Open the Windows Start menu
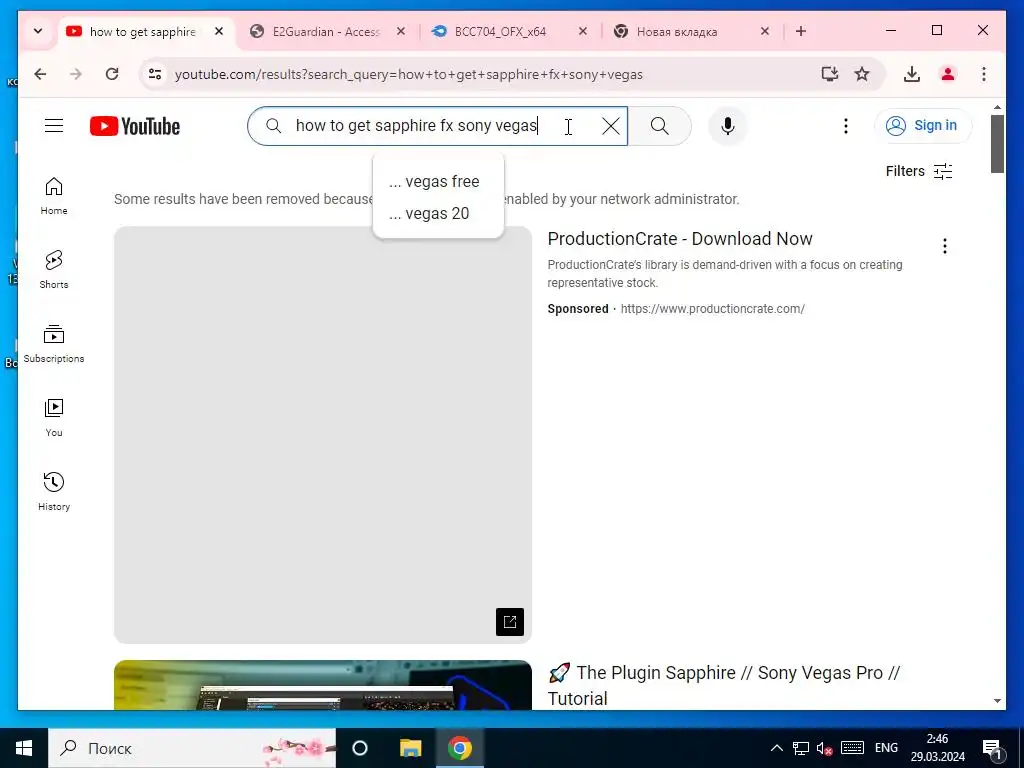 [x=24, y=748]
